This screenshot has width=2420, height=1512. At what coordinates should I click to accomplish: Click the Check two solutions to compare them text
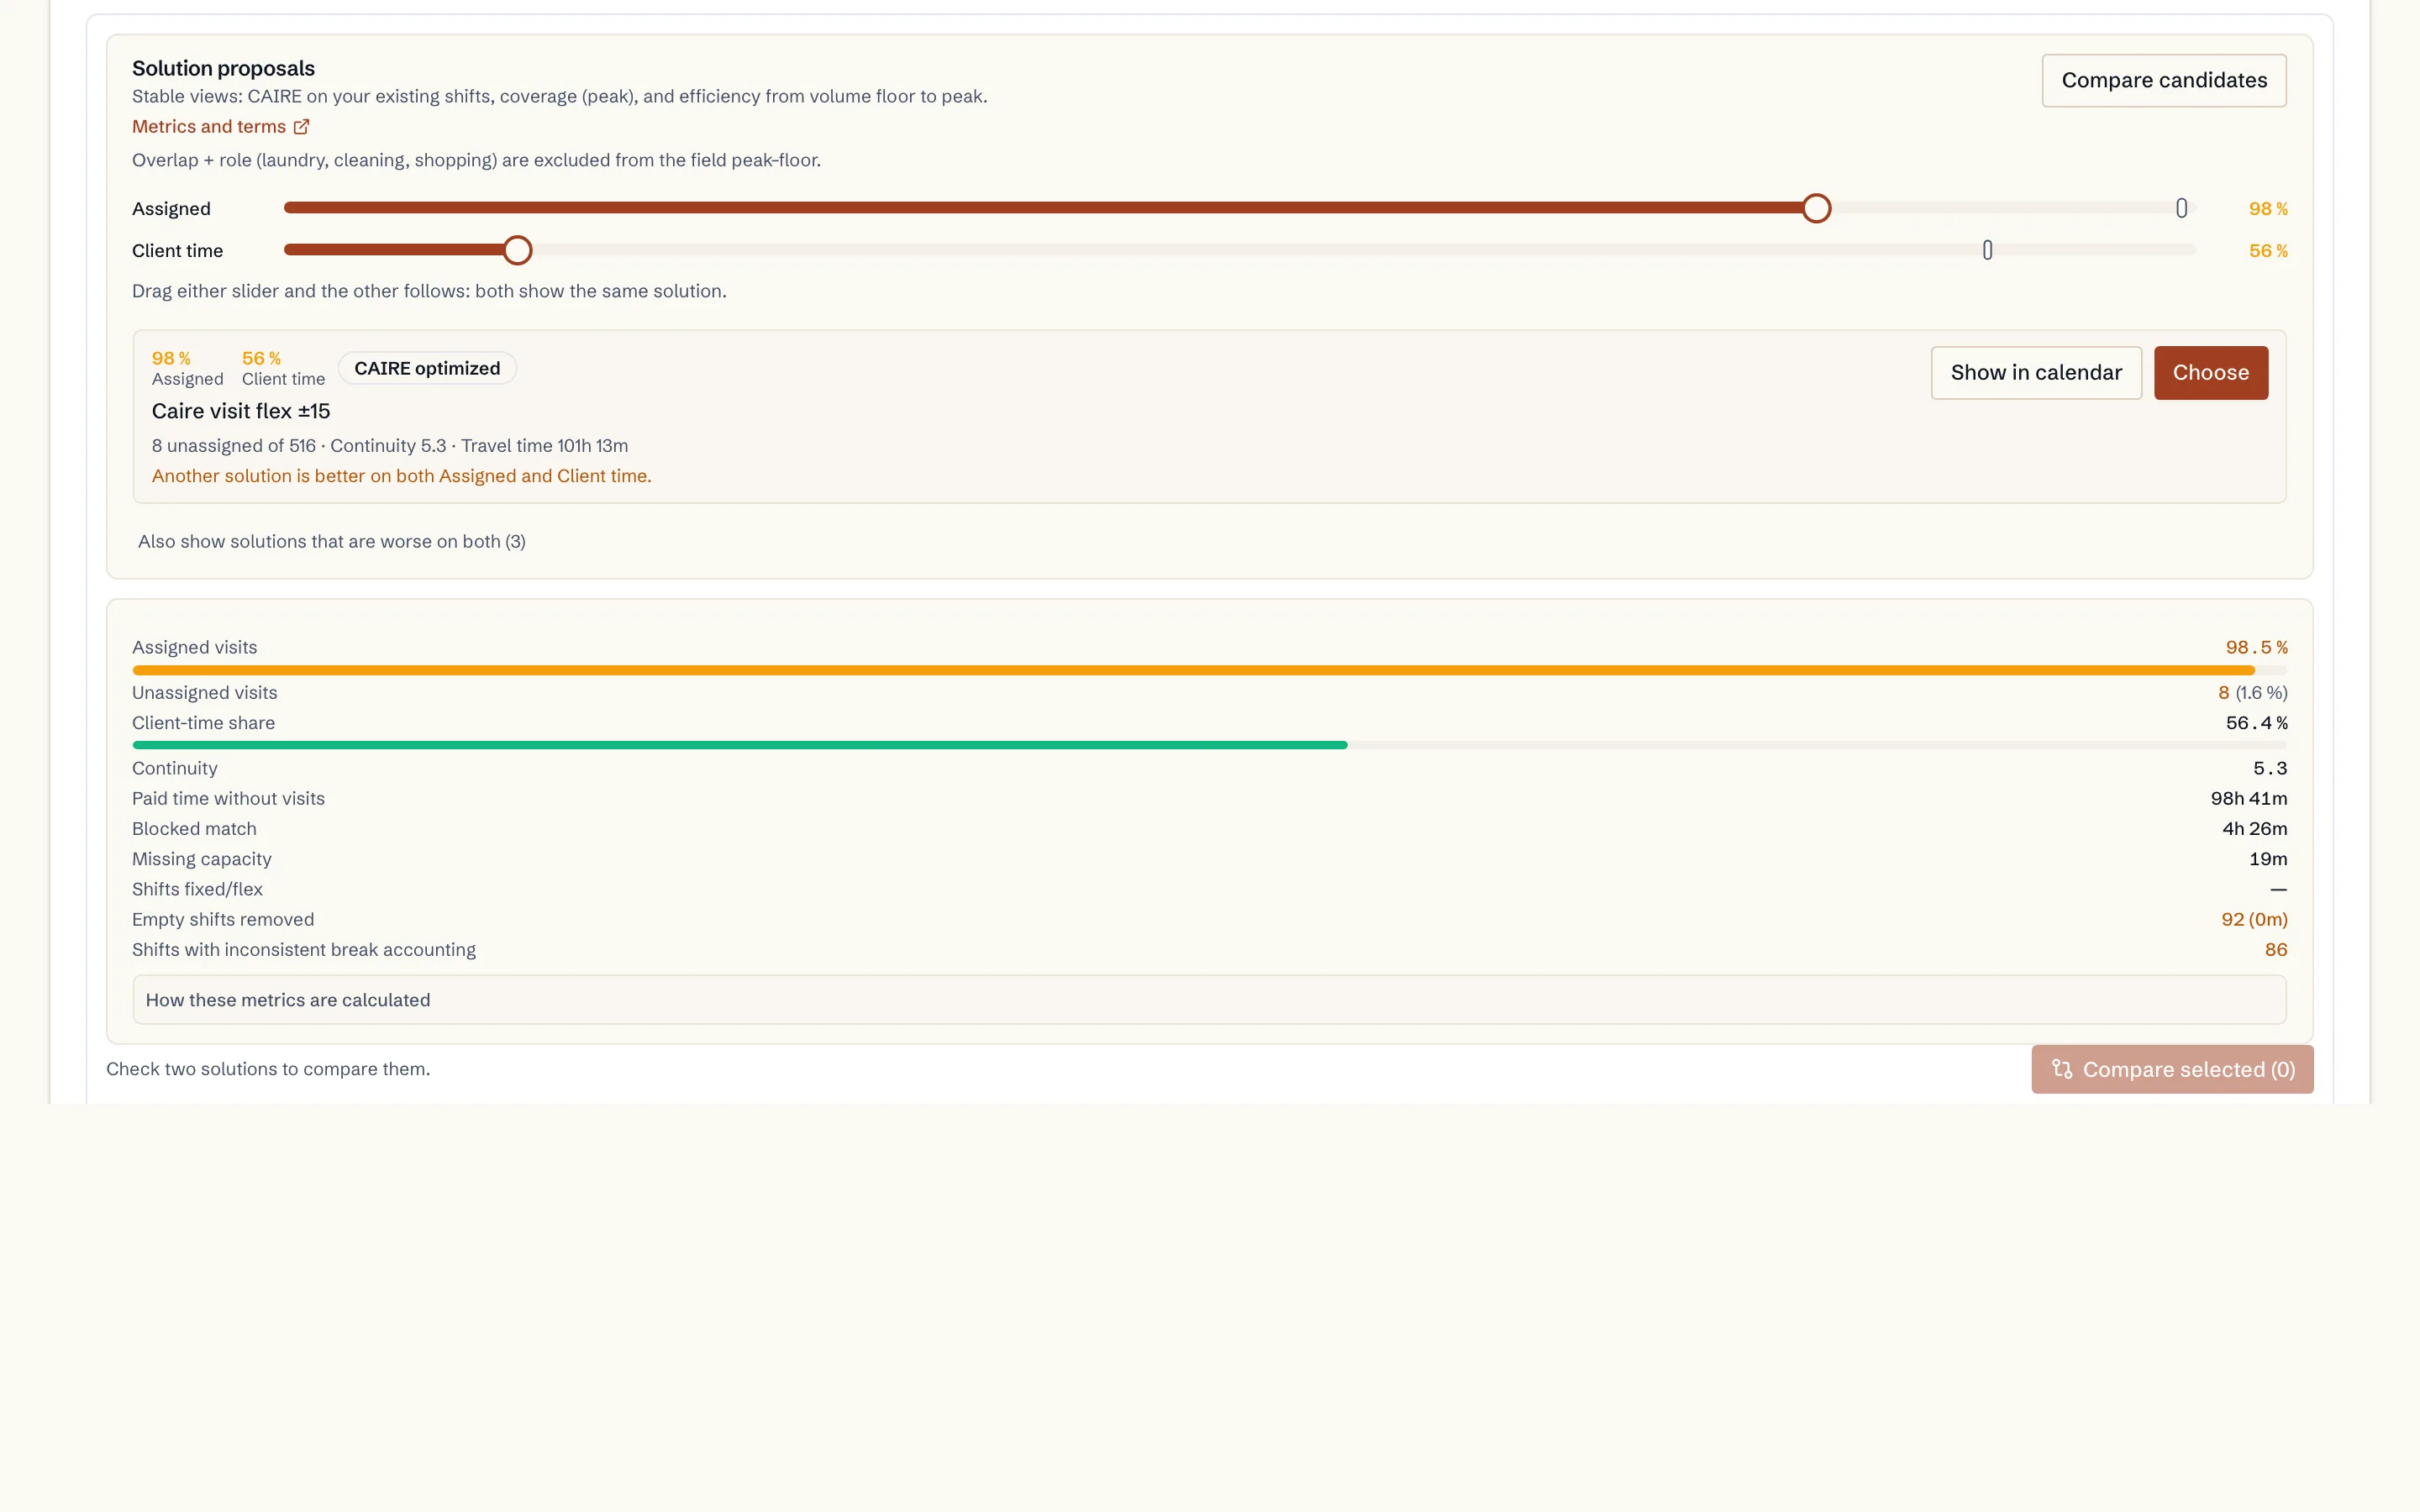[268, 1069]
